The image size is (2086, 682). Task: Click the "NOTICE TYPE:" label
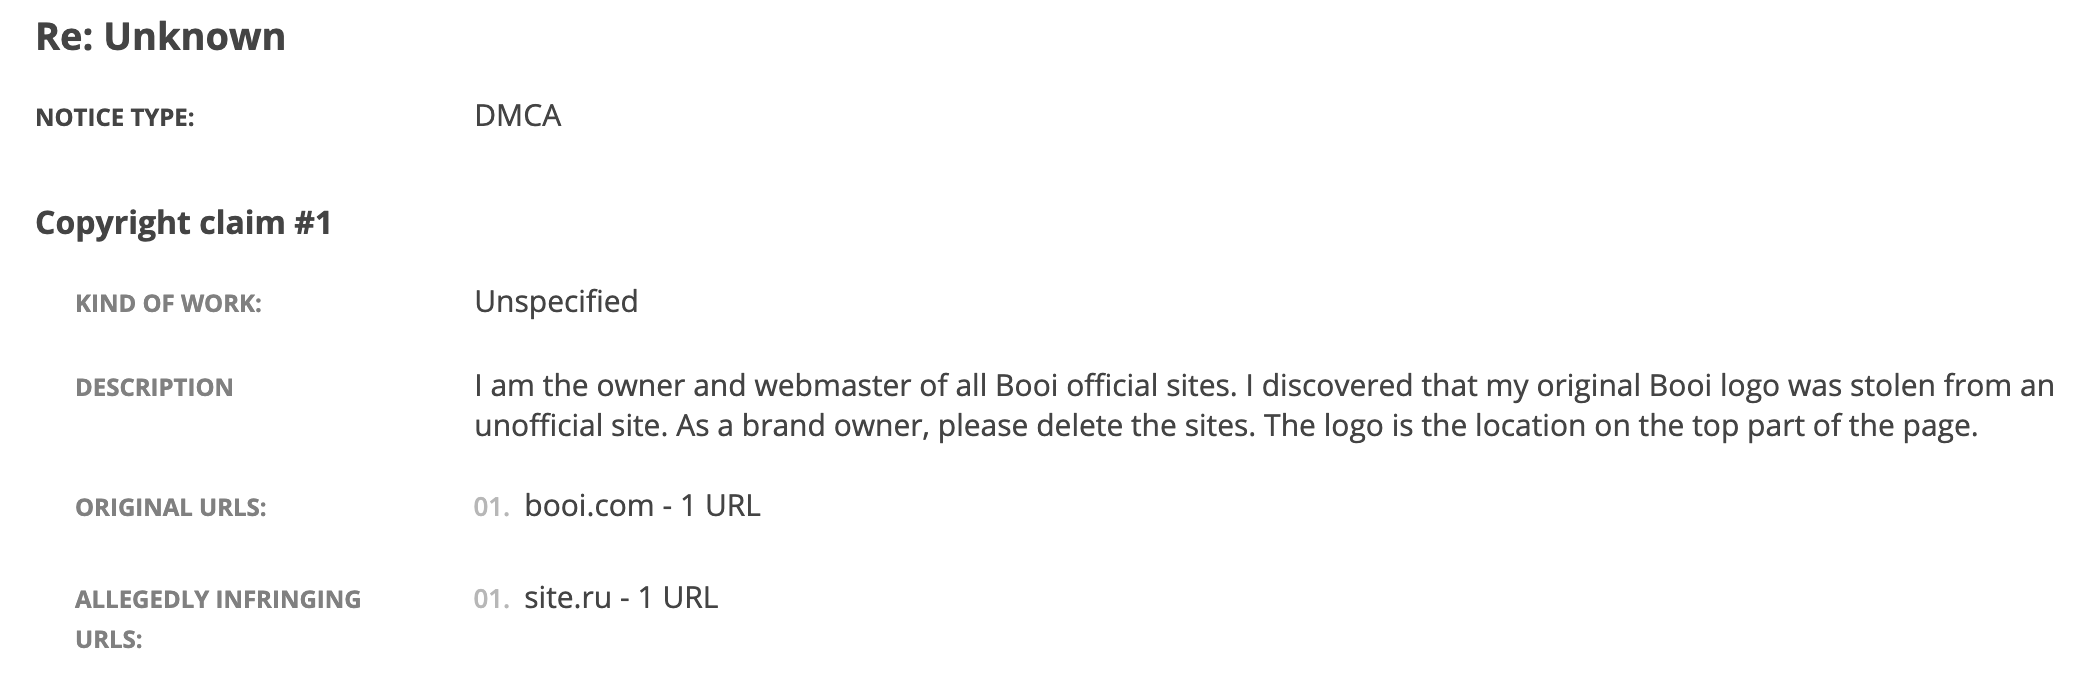[114, 118]
